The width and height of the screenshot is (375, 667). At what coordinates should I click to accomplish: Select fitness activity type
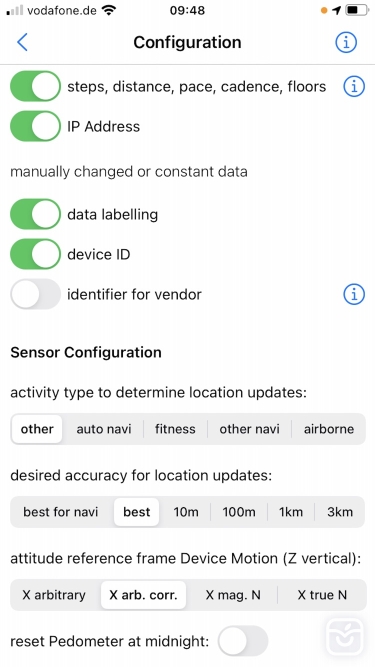(x=175, y=429)
